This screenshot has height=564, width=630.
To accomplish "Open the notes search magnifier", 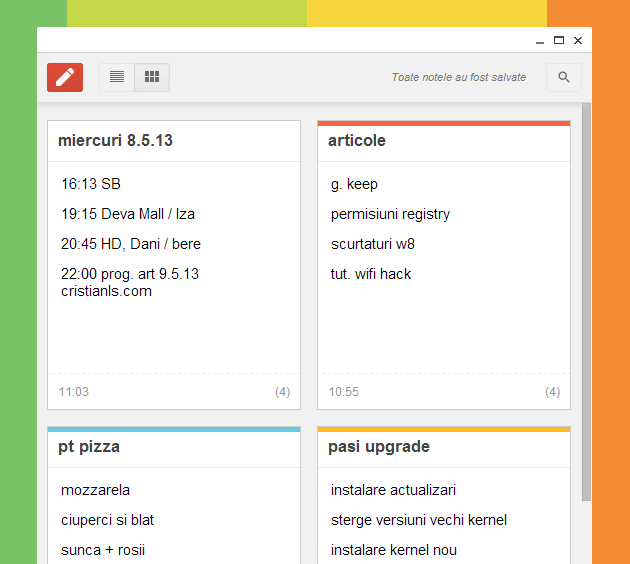I will tap(564, 77).
